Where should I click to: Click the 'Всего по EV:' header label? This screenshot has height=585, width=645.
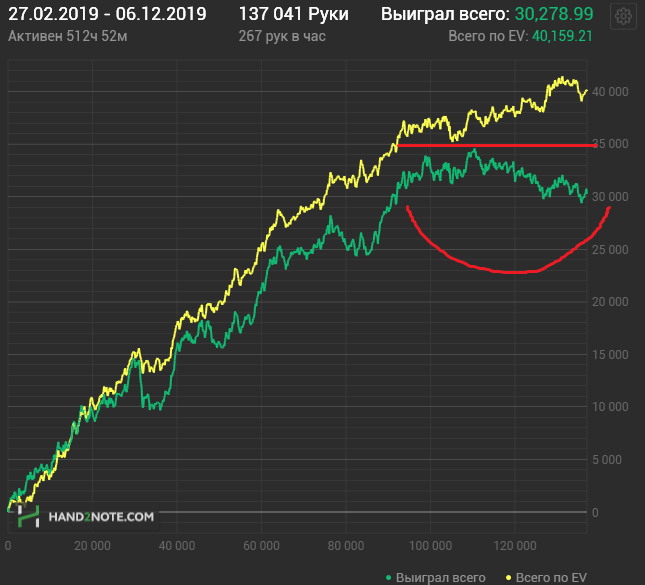click(x=488, y=36)
